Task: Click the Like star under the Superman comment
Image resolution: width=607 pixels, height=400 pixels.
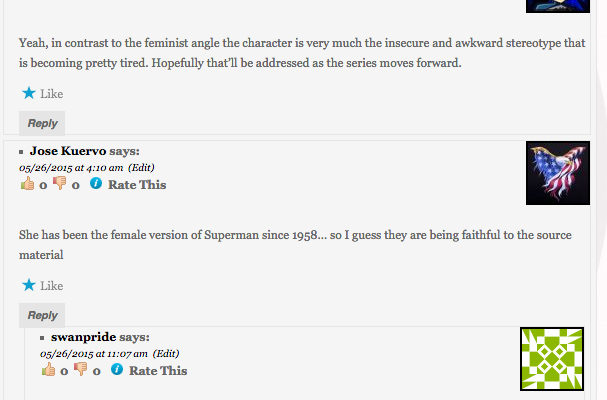Action: pos(28,285)
